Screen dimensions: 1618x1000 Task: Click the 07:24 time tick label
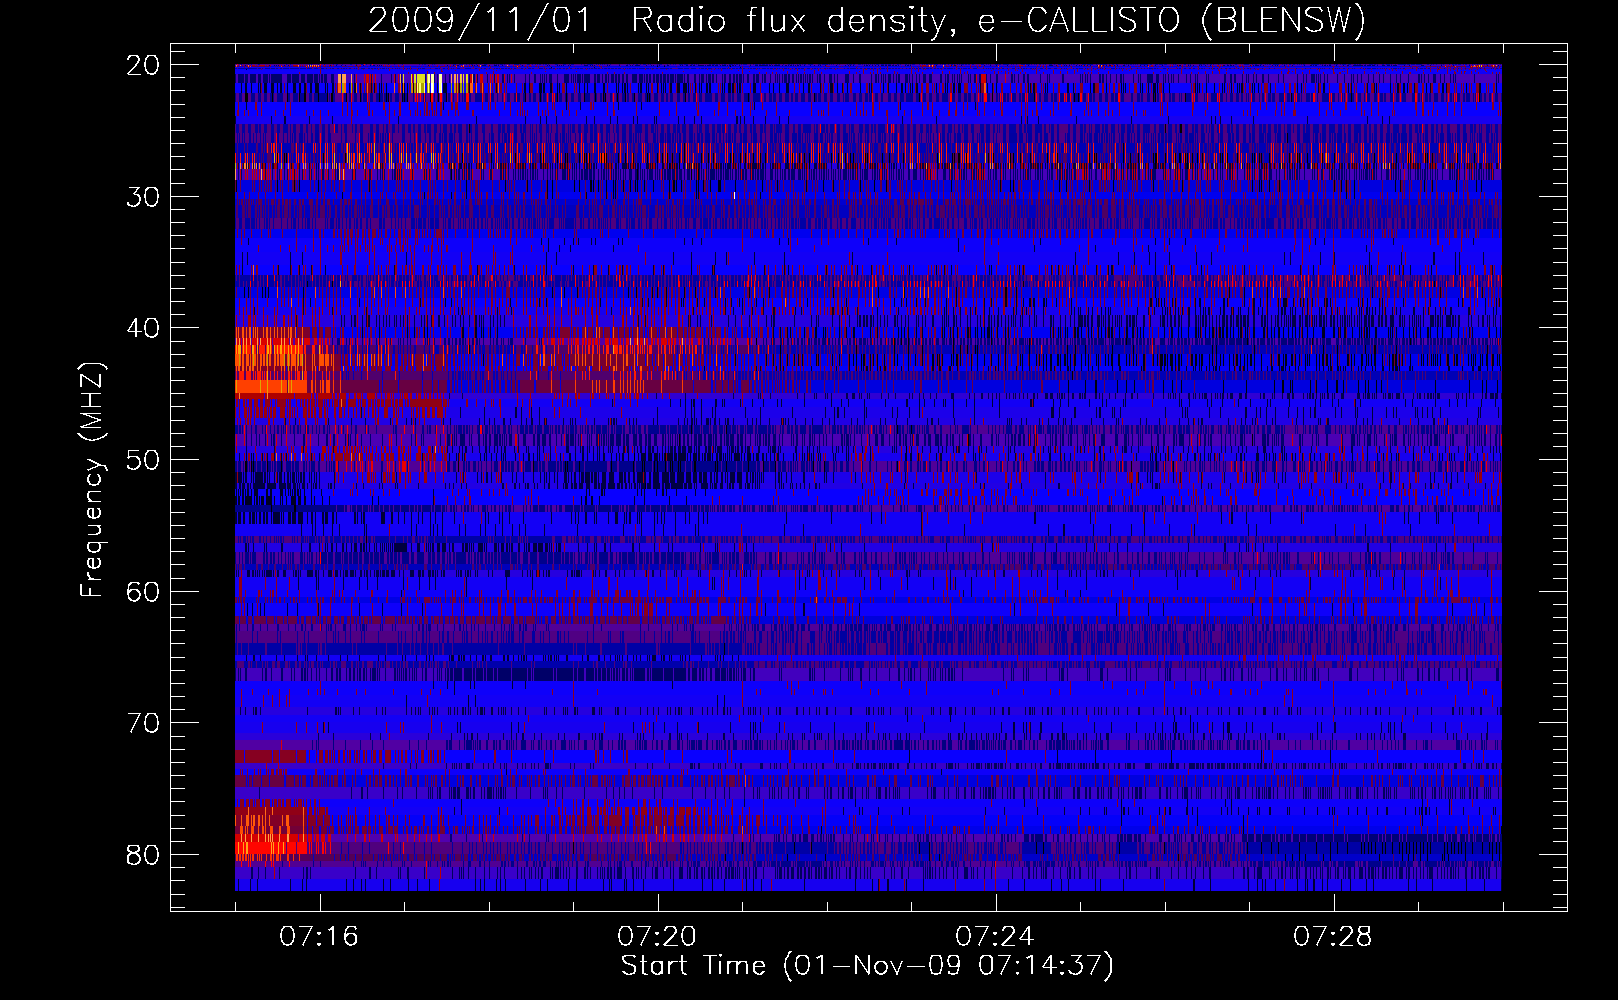pyautogui.click(x=995, y=937)
